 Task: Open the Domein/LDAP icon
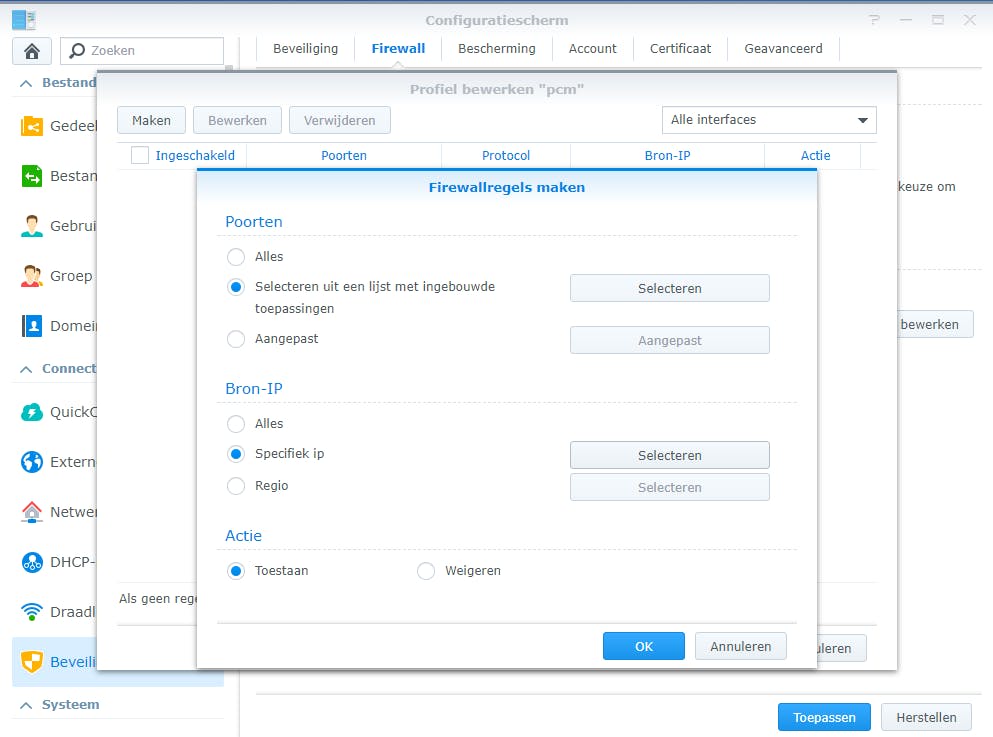point(32,326)
